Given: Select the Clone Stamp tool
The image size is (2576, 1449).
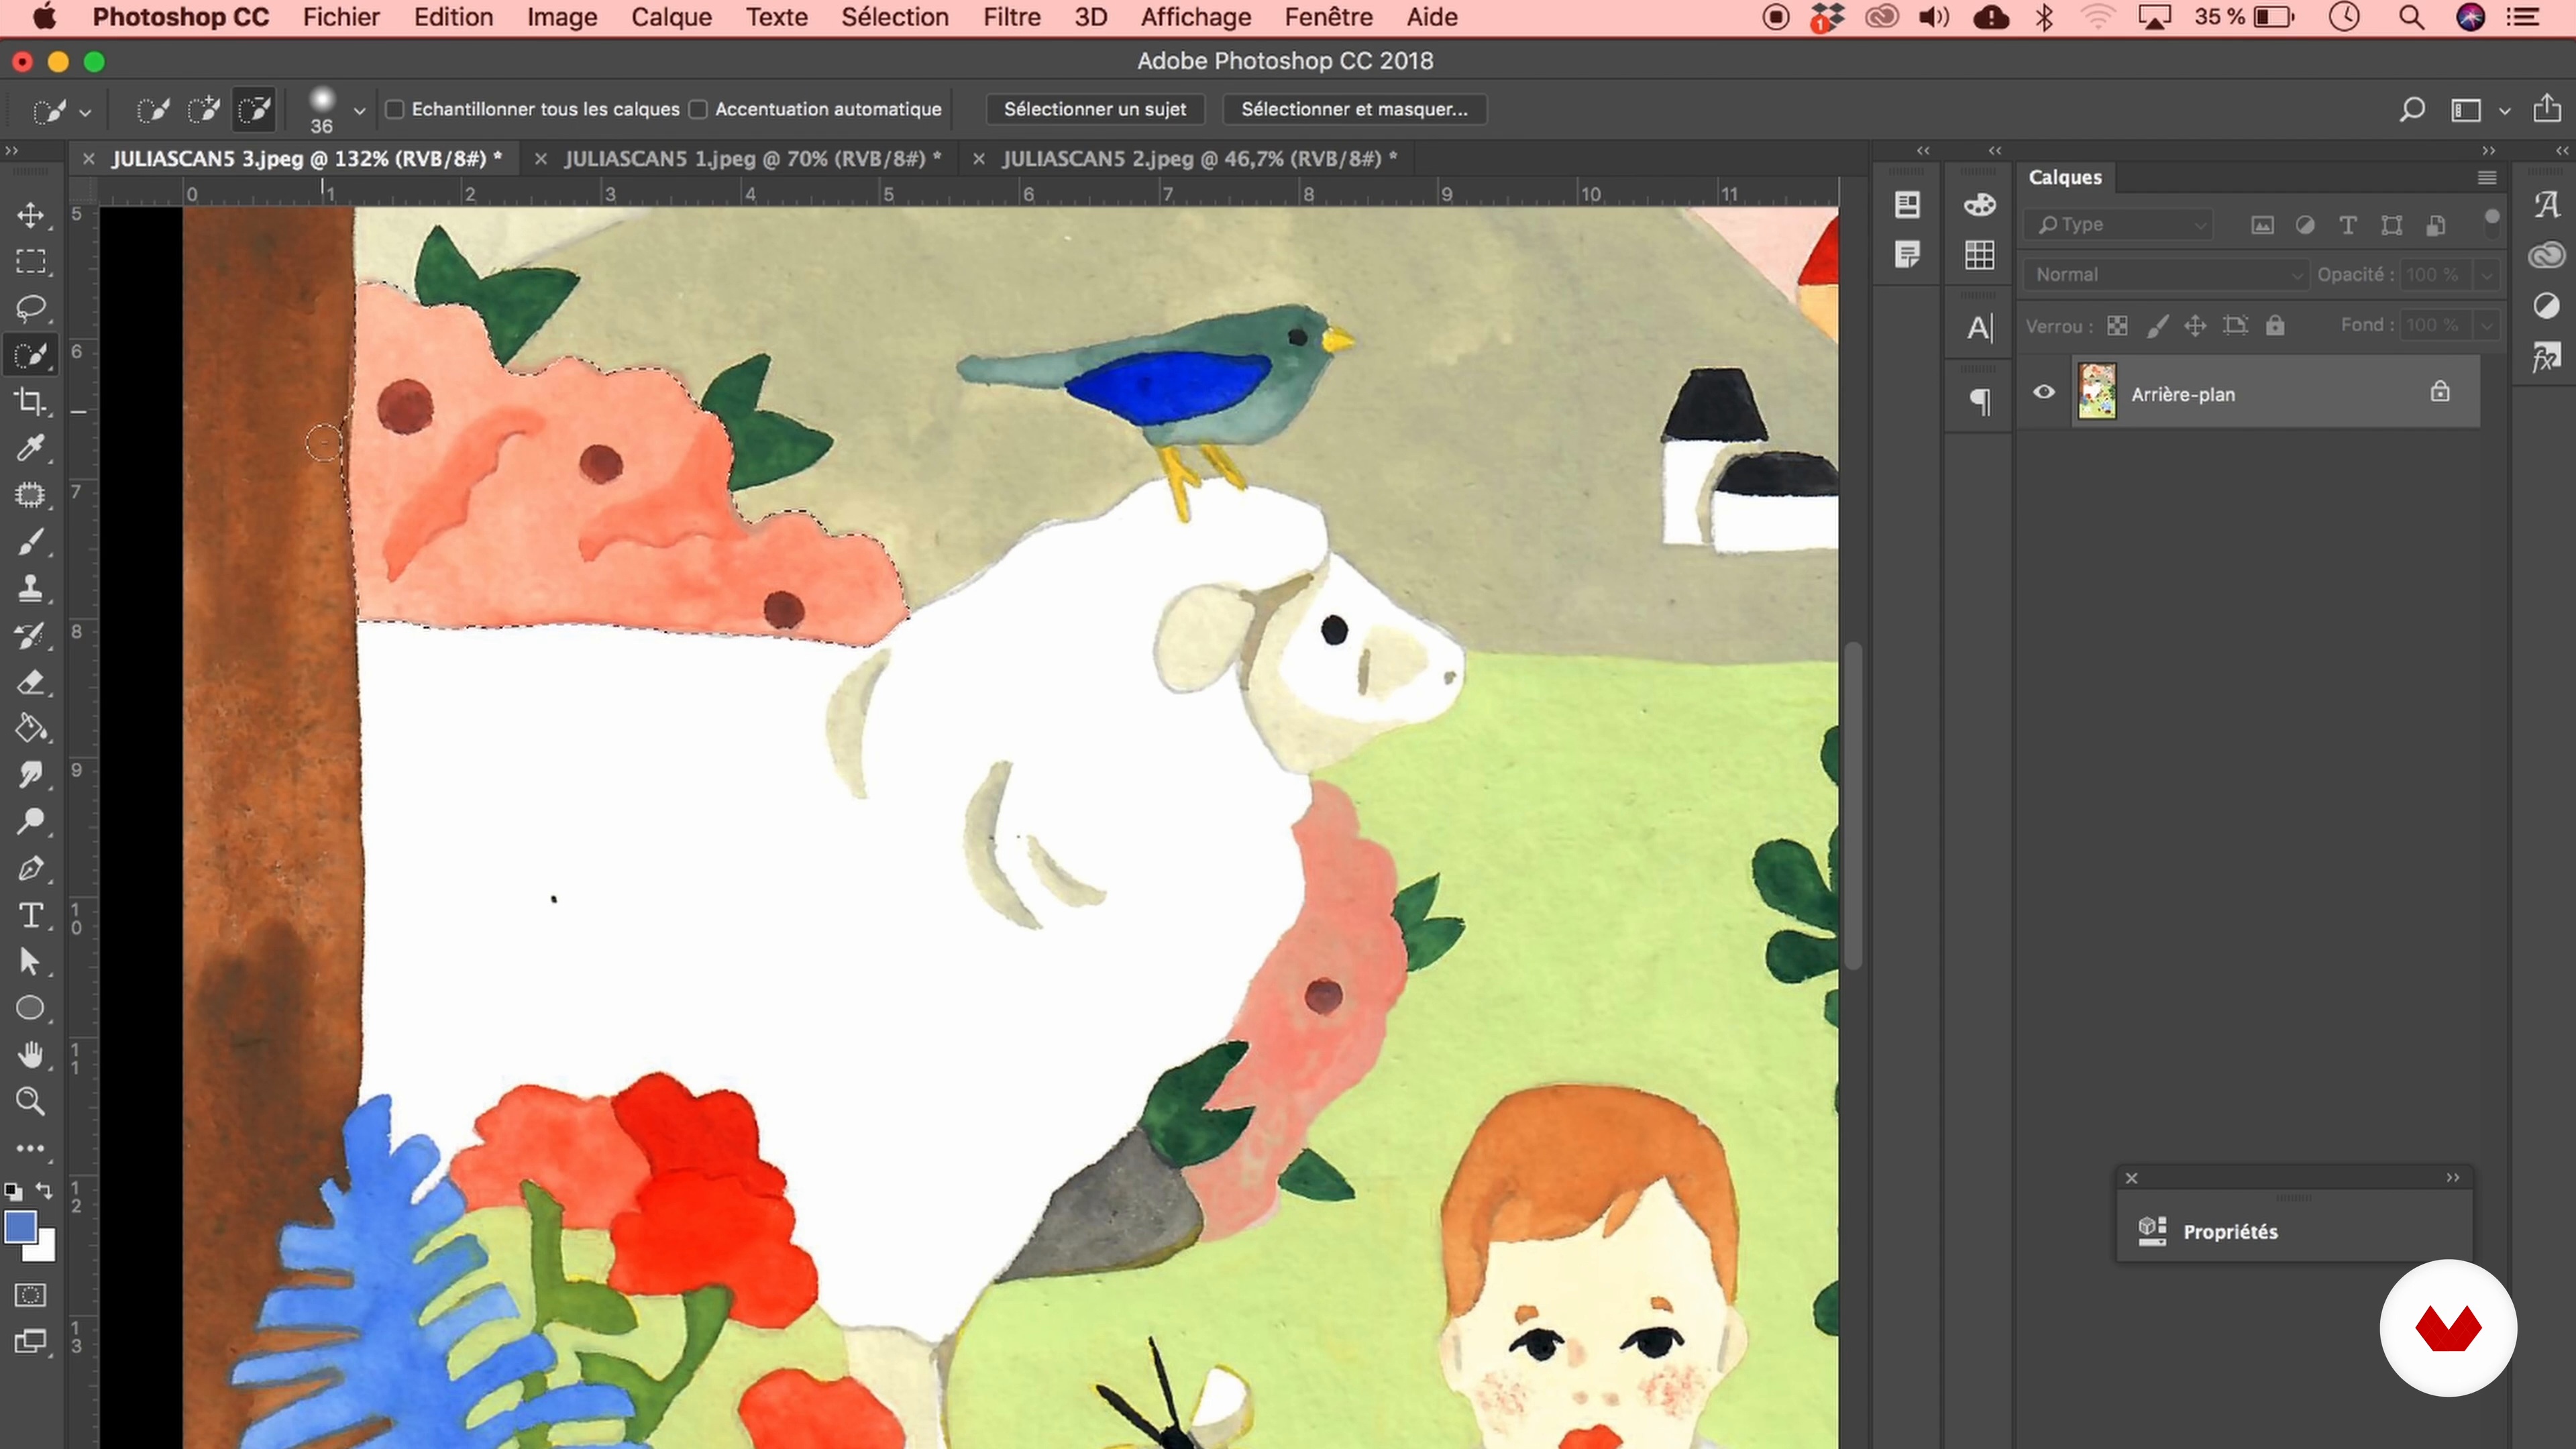Looking at the screenshot, I should click(30, 588).
